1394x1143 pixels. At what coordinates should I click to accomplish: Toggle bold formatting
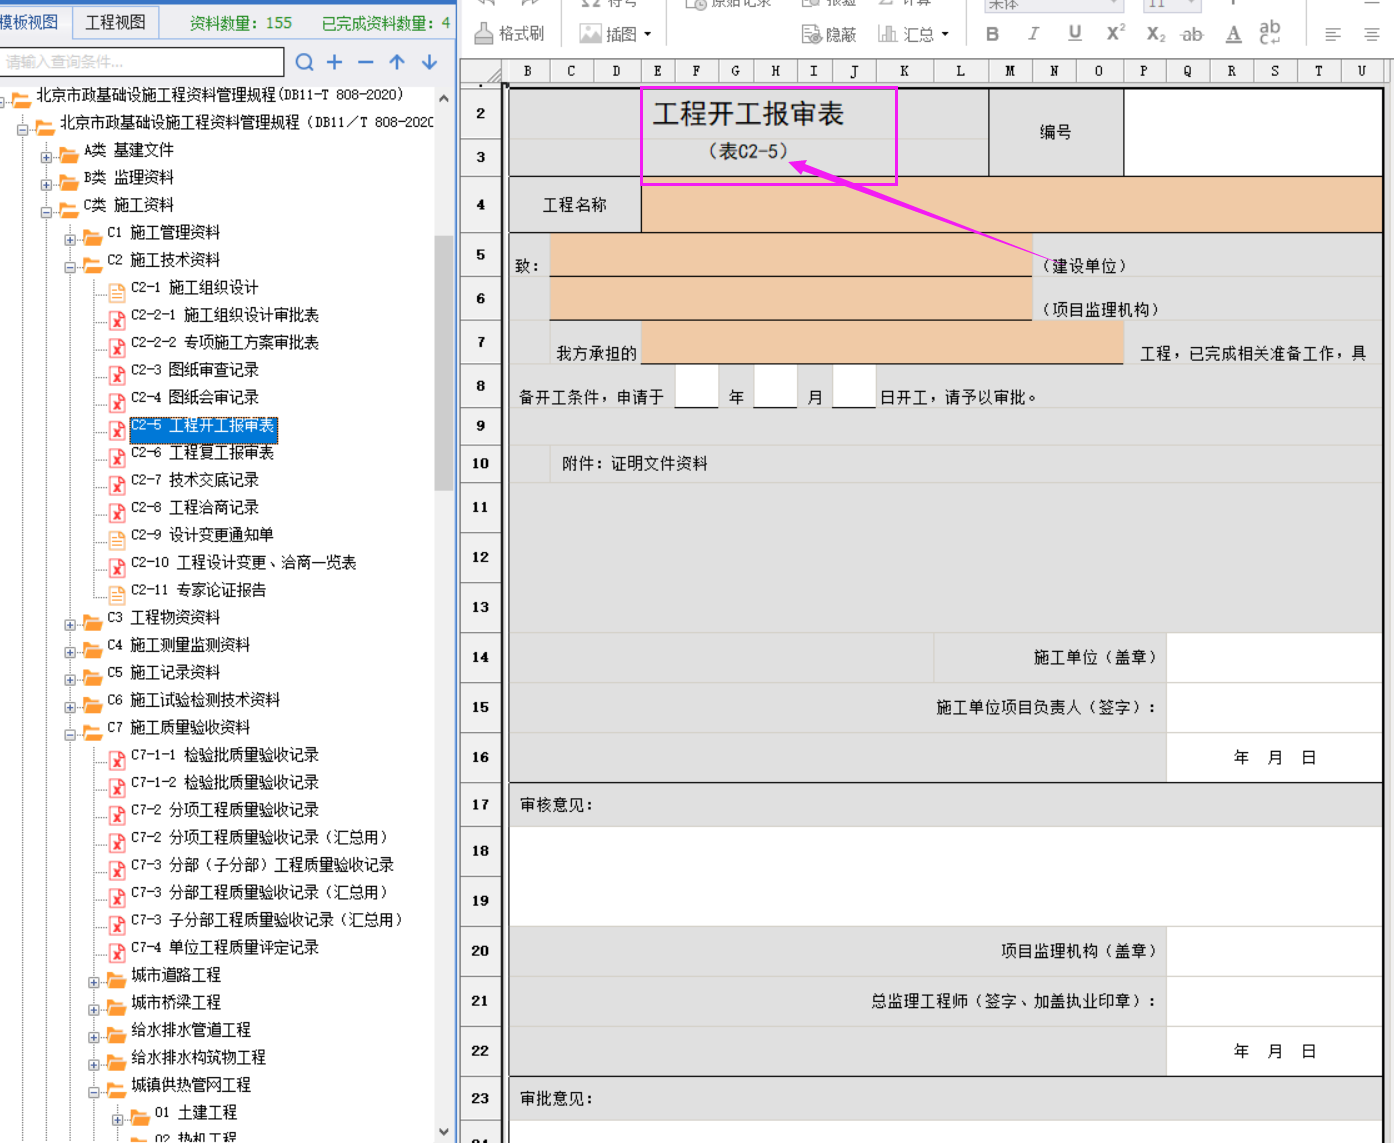pos(992,34)
